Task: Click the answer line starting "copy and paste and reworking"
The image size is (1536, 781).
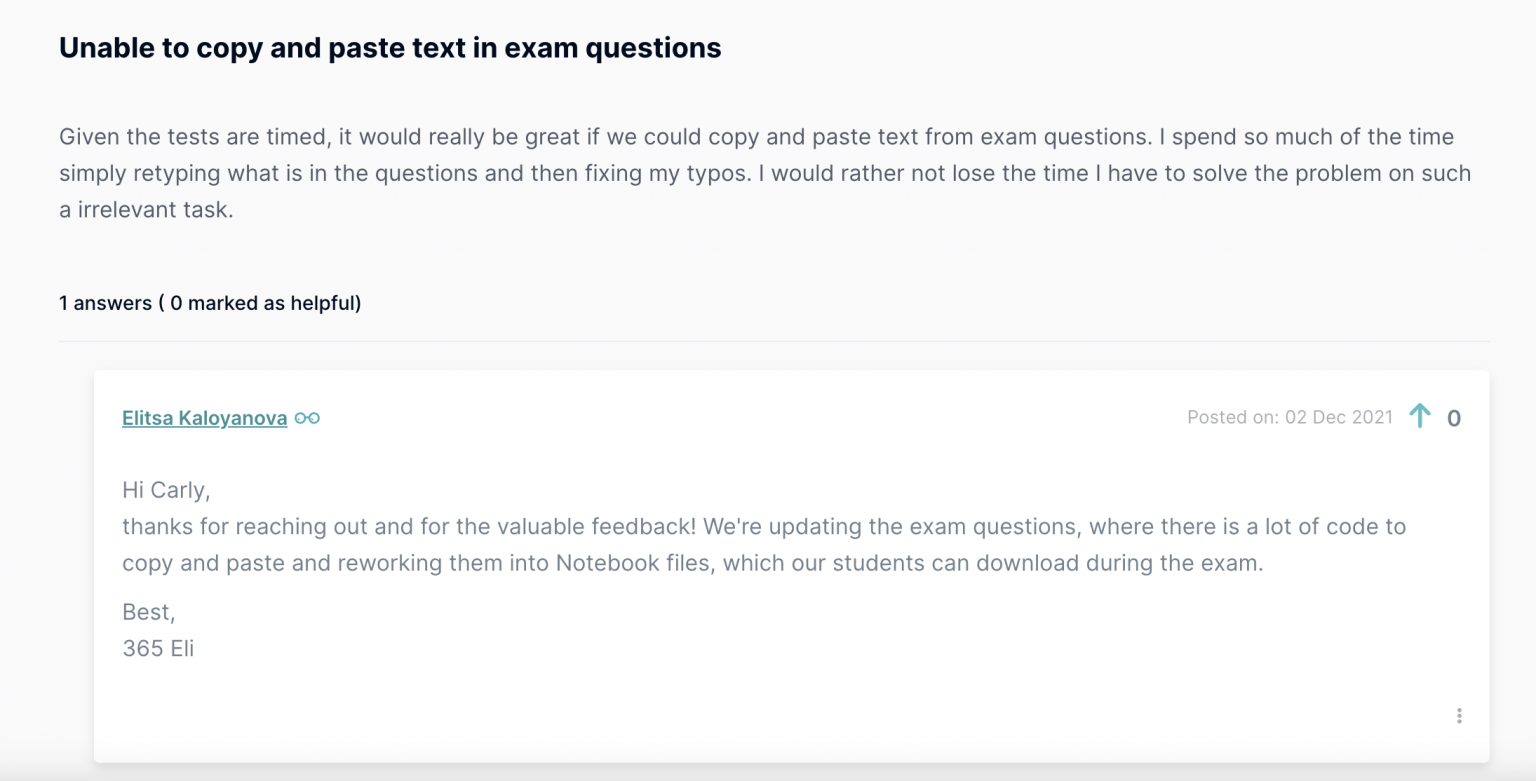Action: click(x=692, y=563)
